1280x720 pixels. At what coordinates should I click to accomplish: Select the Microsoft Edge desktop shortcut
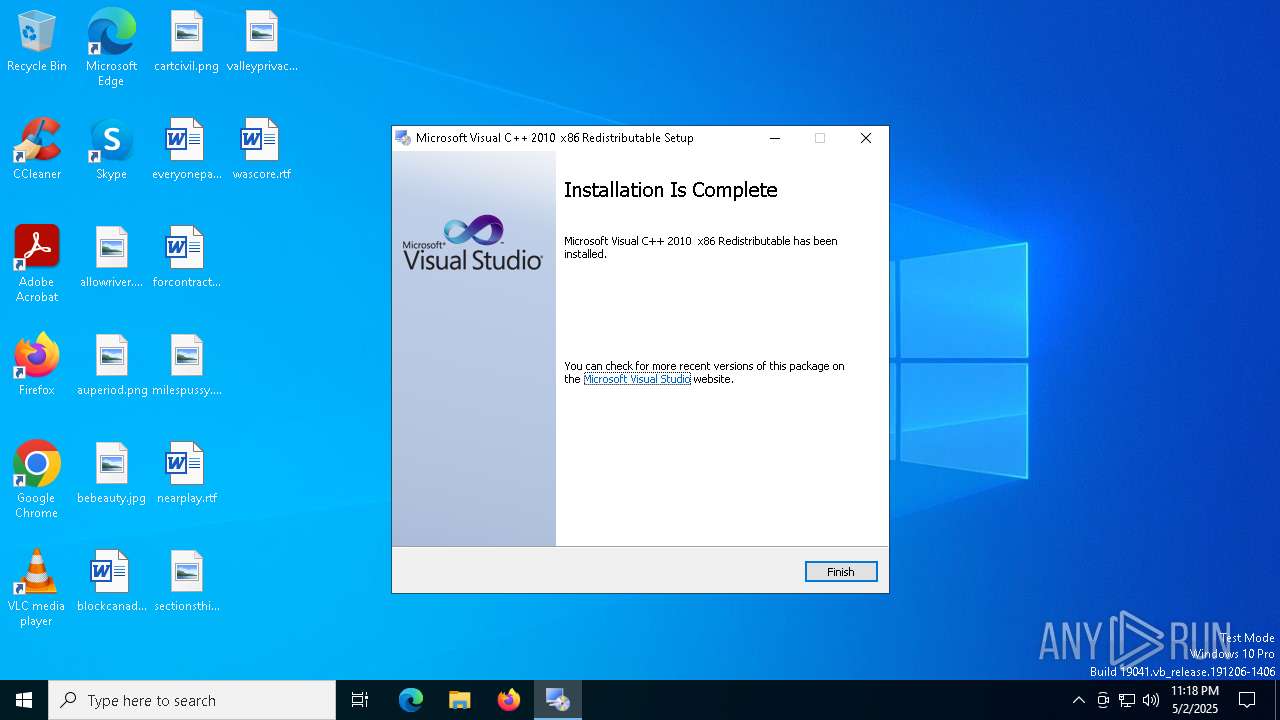pyautogui.click(x=111, y=48)
